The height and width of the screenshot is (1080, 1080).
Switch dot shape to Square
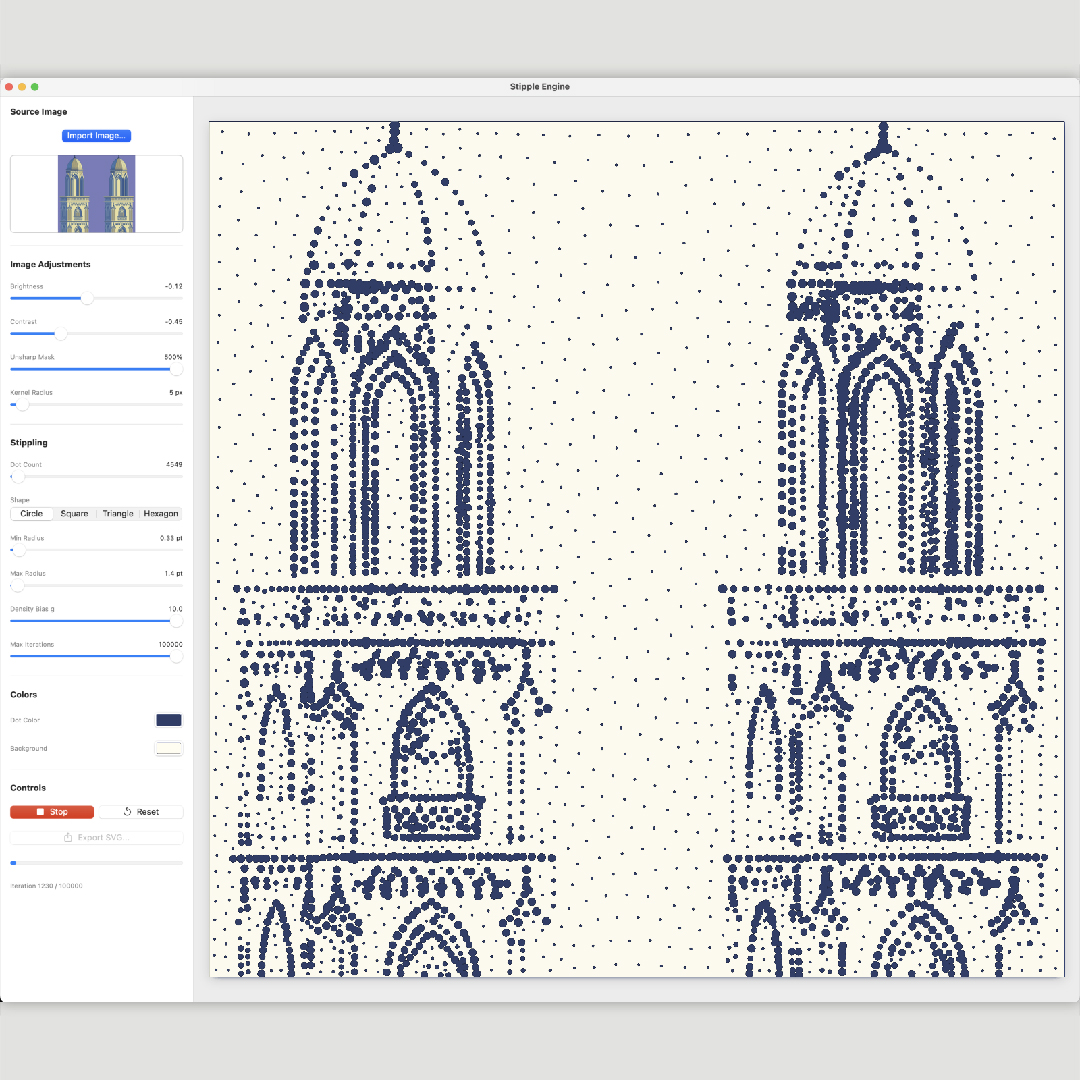click(x=74, y=513)
